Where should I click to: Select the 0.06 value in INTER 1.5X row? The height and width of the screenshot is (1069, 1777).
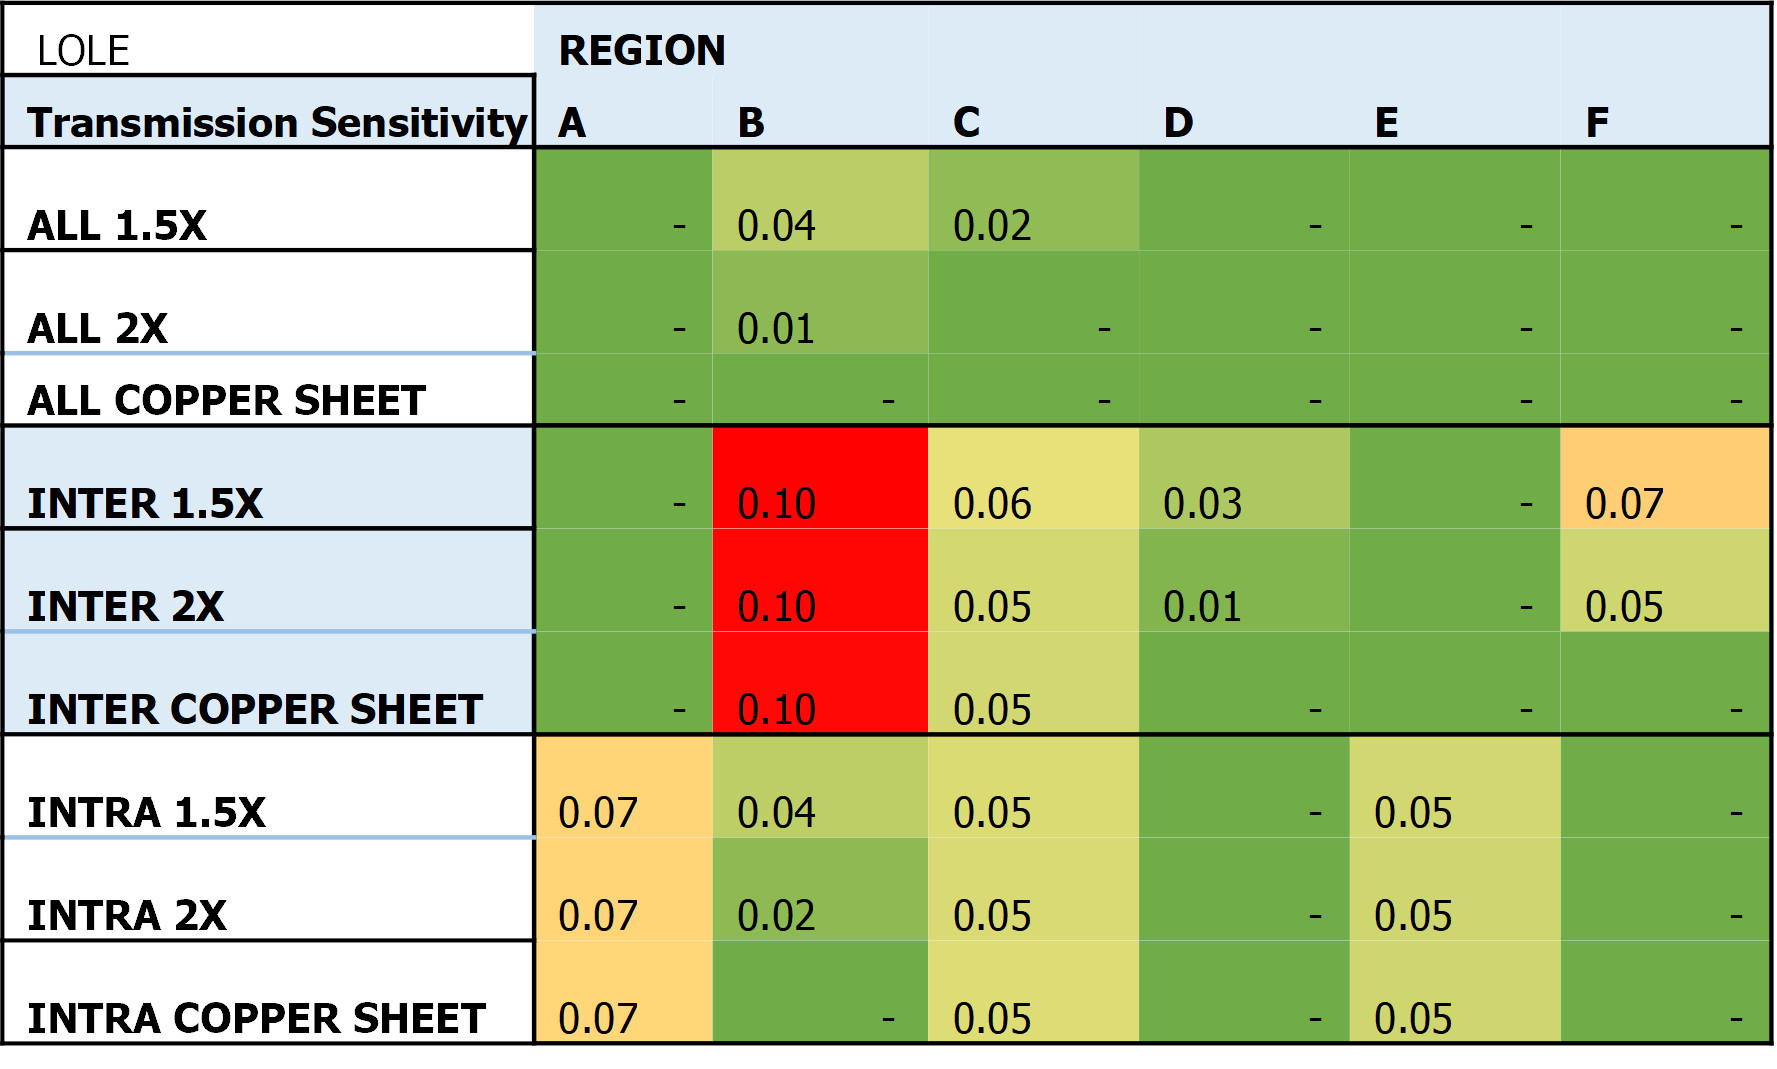(x=992, y=503)
